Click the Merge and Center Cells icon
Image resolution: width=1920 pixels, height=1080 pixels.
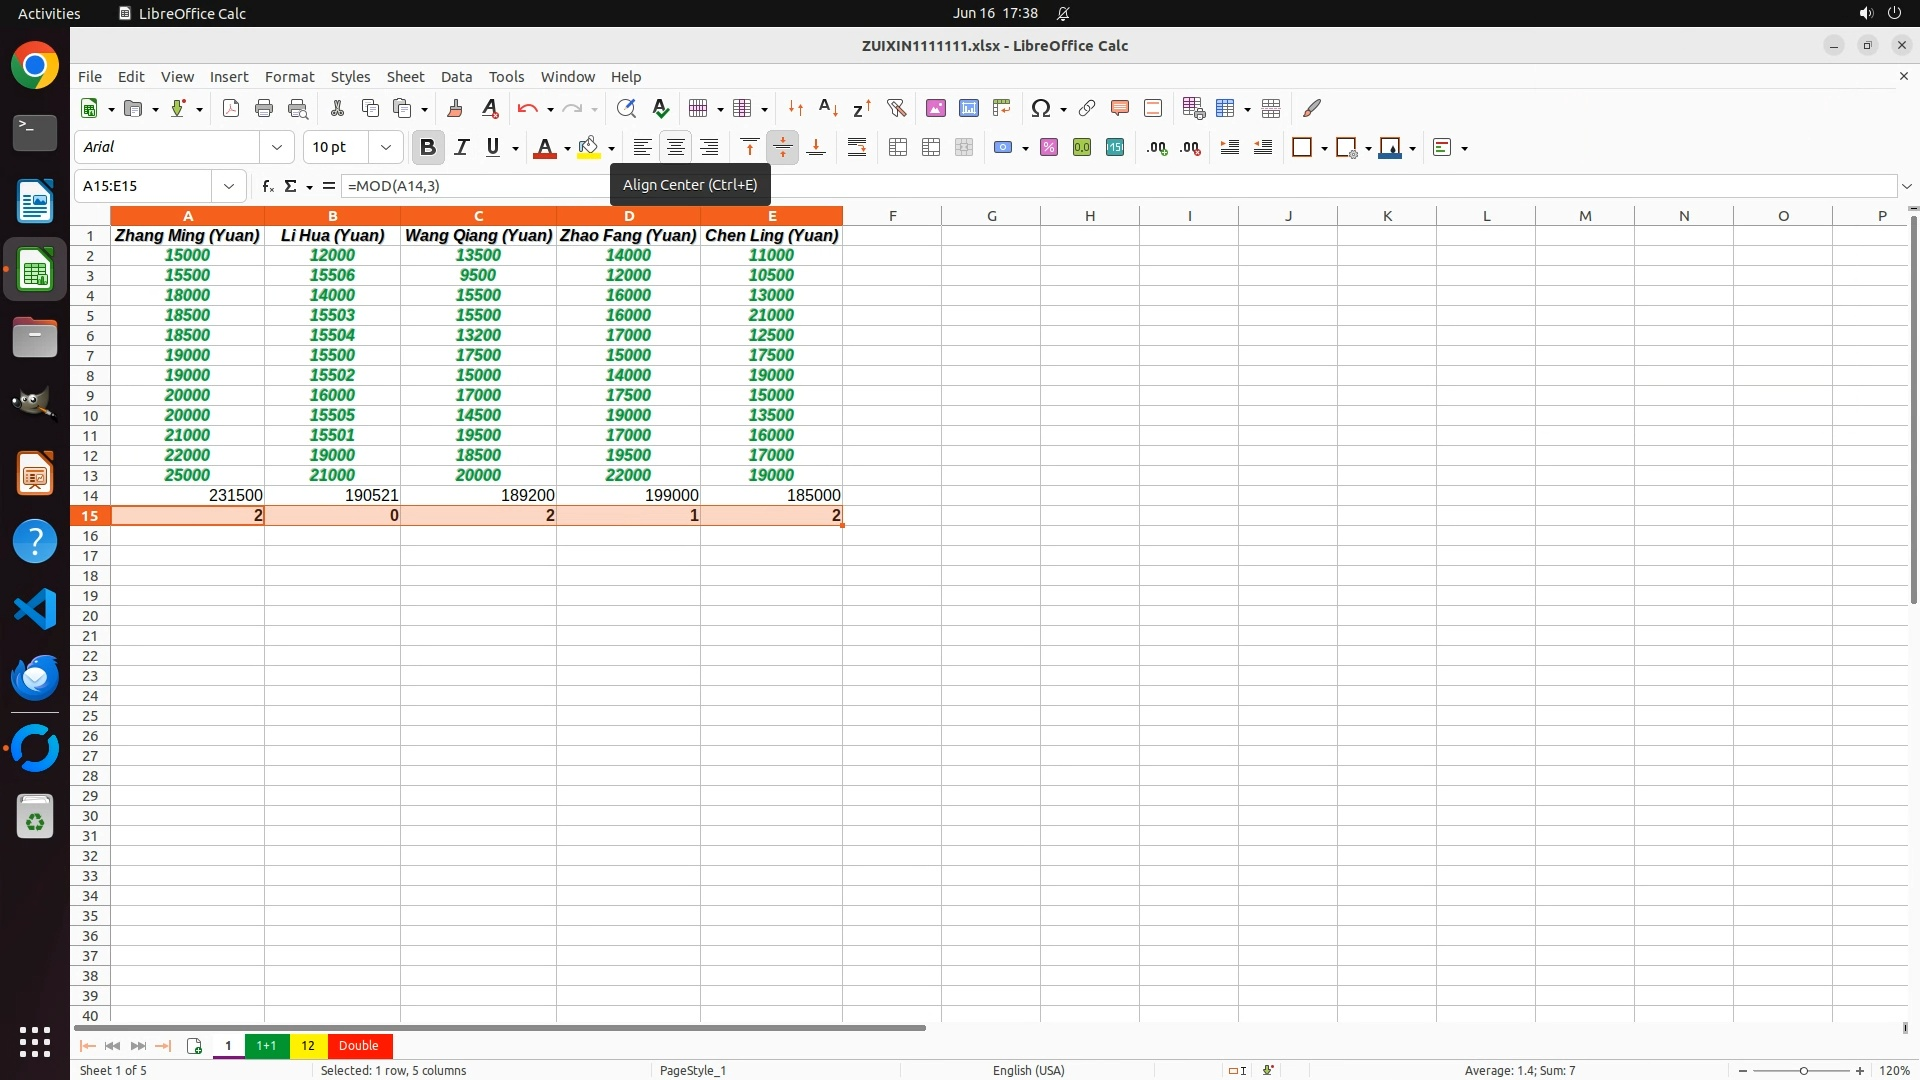pos(898,147)
